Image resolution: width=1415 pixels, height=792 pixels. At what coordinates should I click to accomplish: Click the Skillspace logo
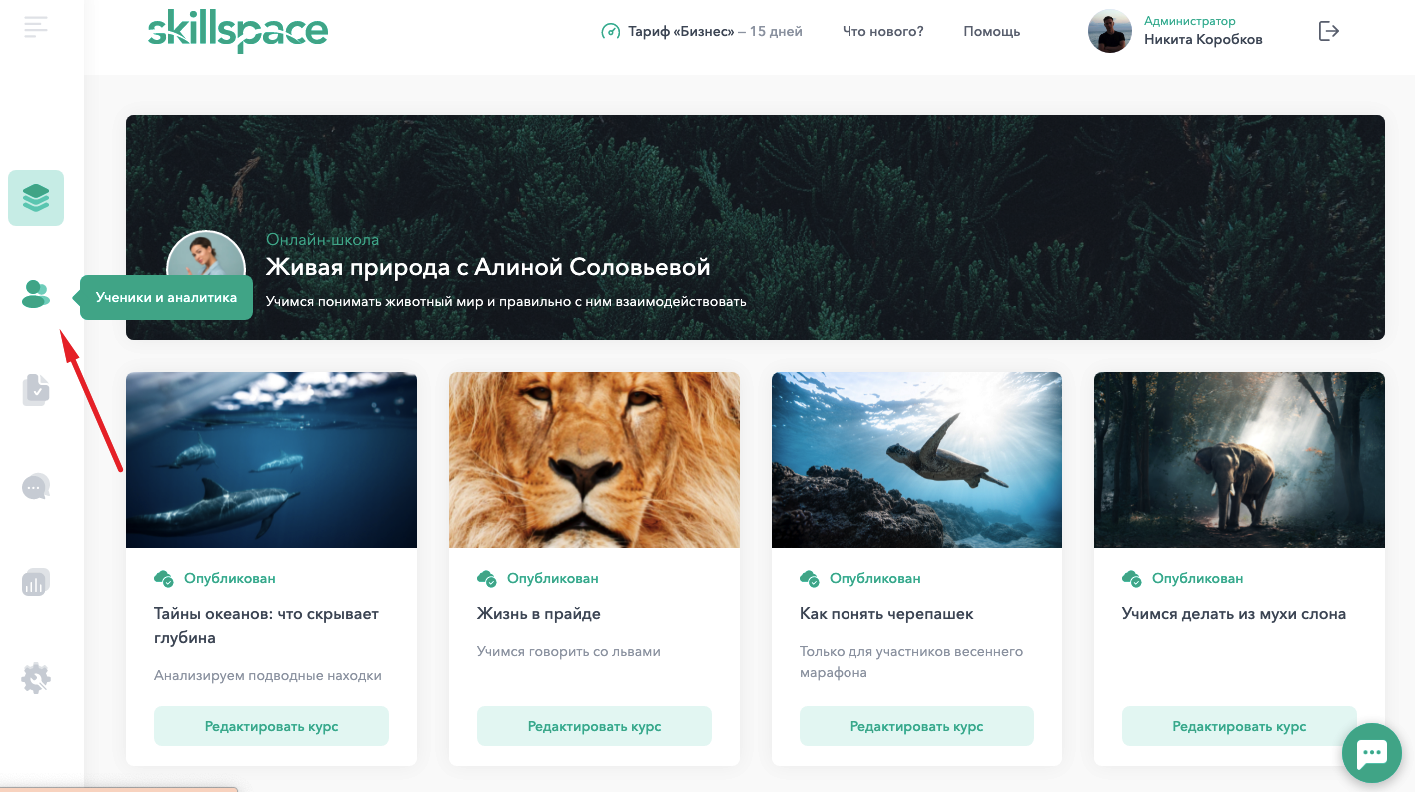238,31
